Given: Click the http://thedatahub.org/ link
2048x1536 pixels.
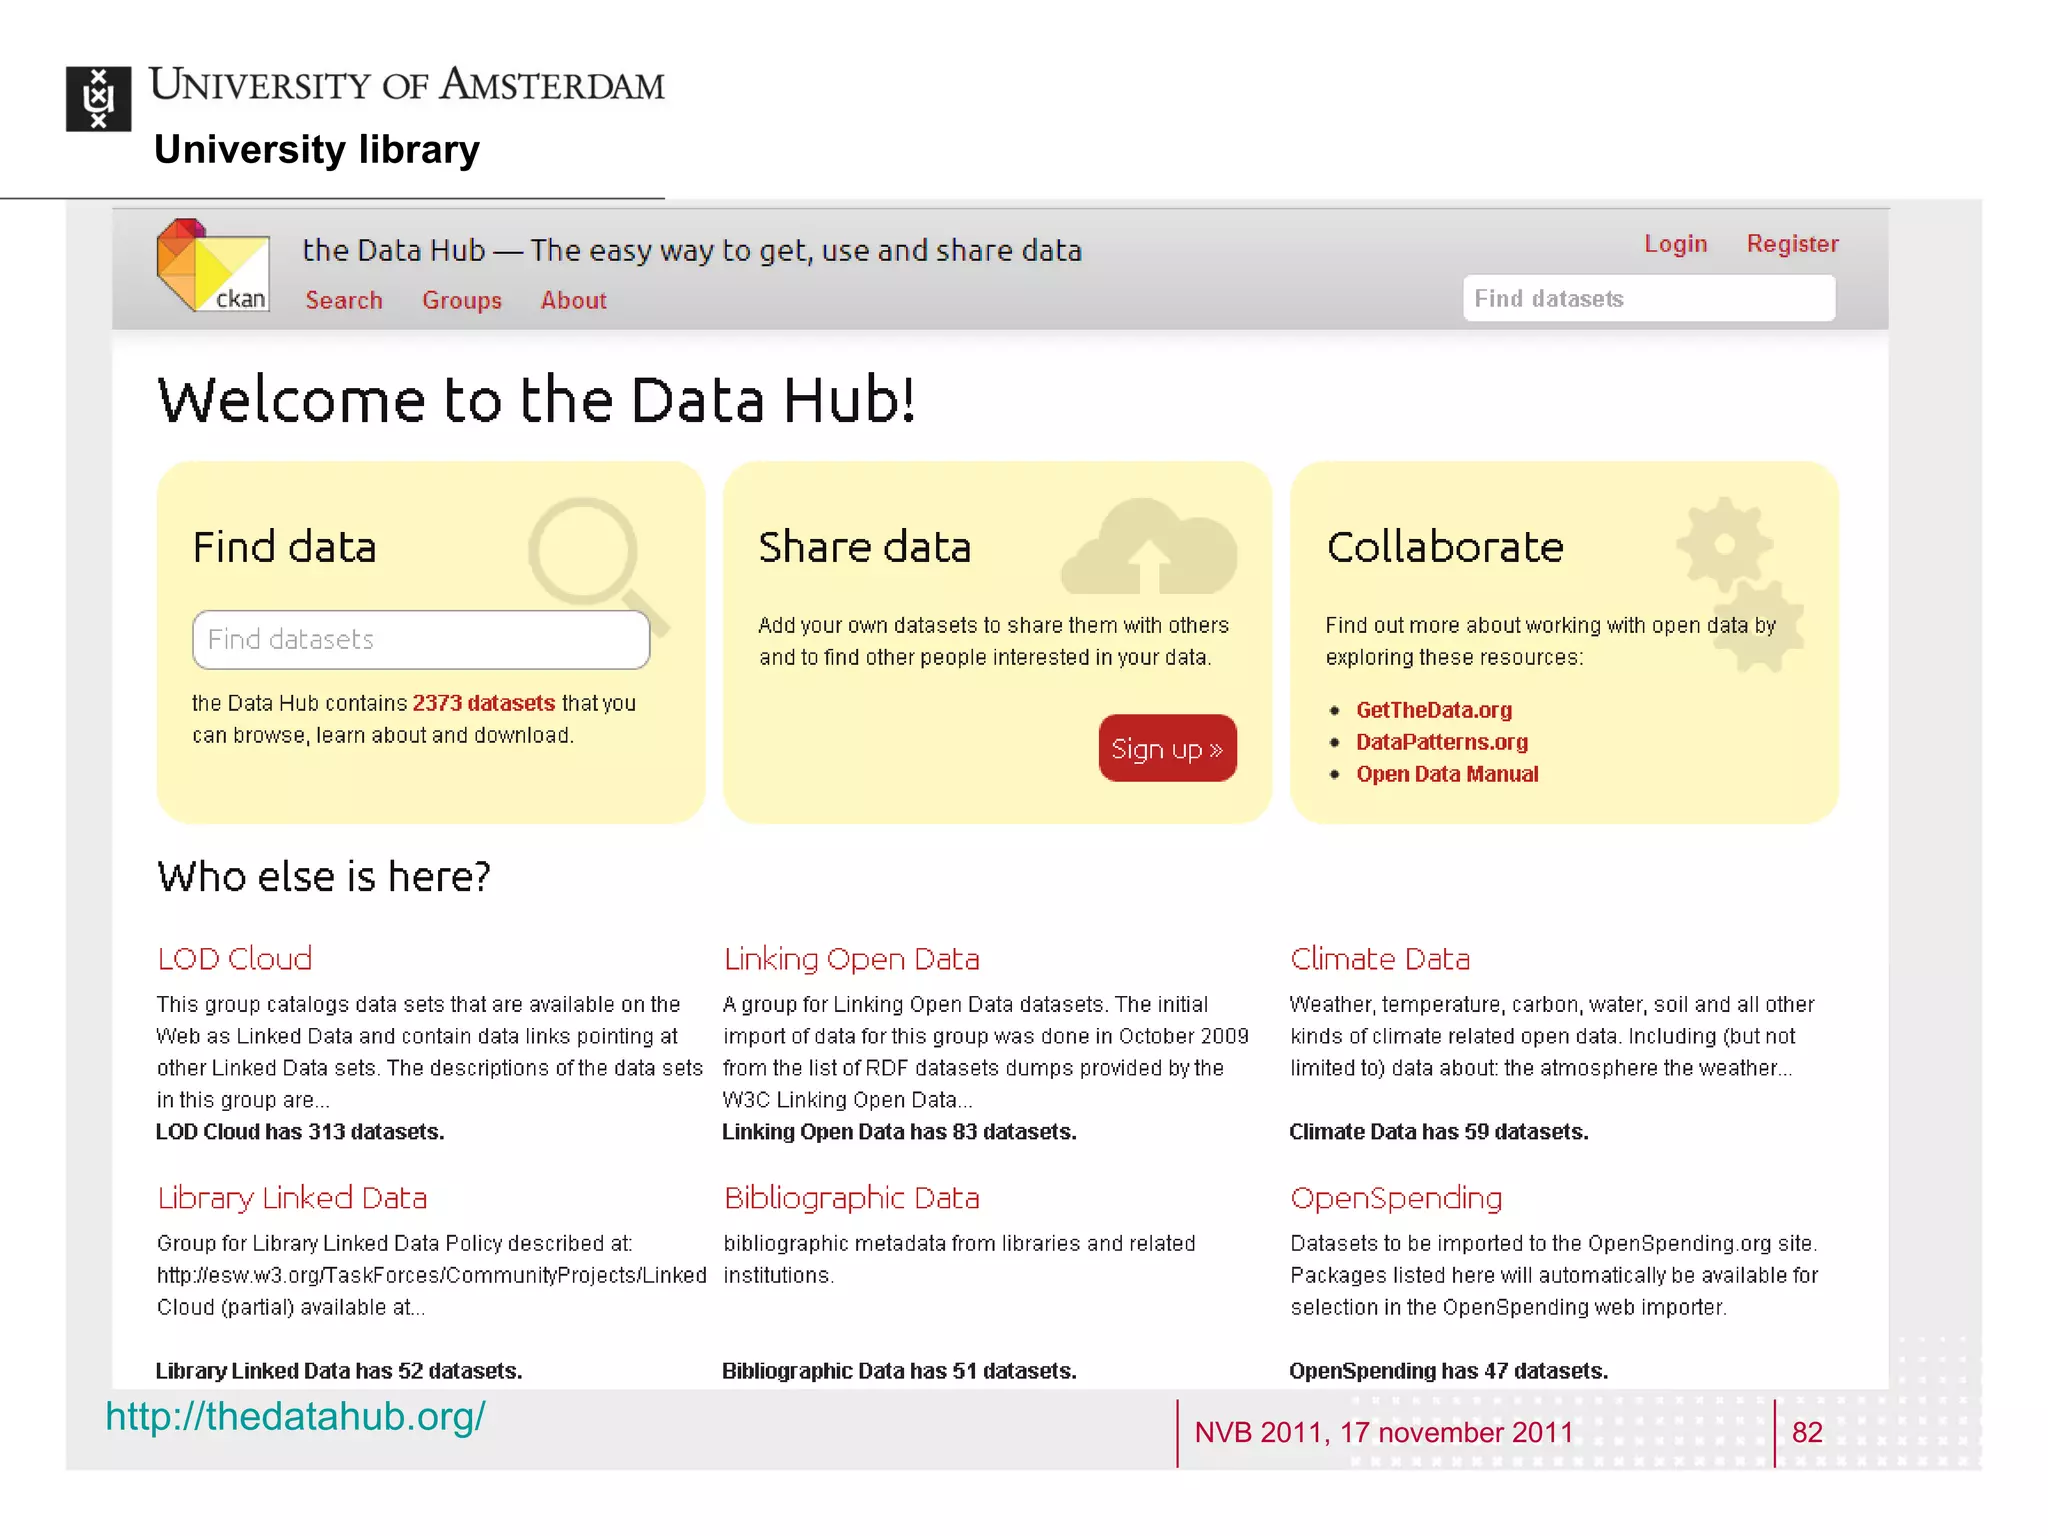Looking at the screenshot, I should pyautogui.click(x=295, y=1416).
